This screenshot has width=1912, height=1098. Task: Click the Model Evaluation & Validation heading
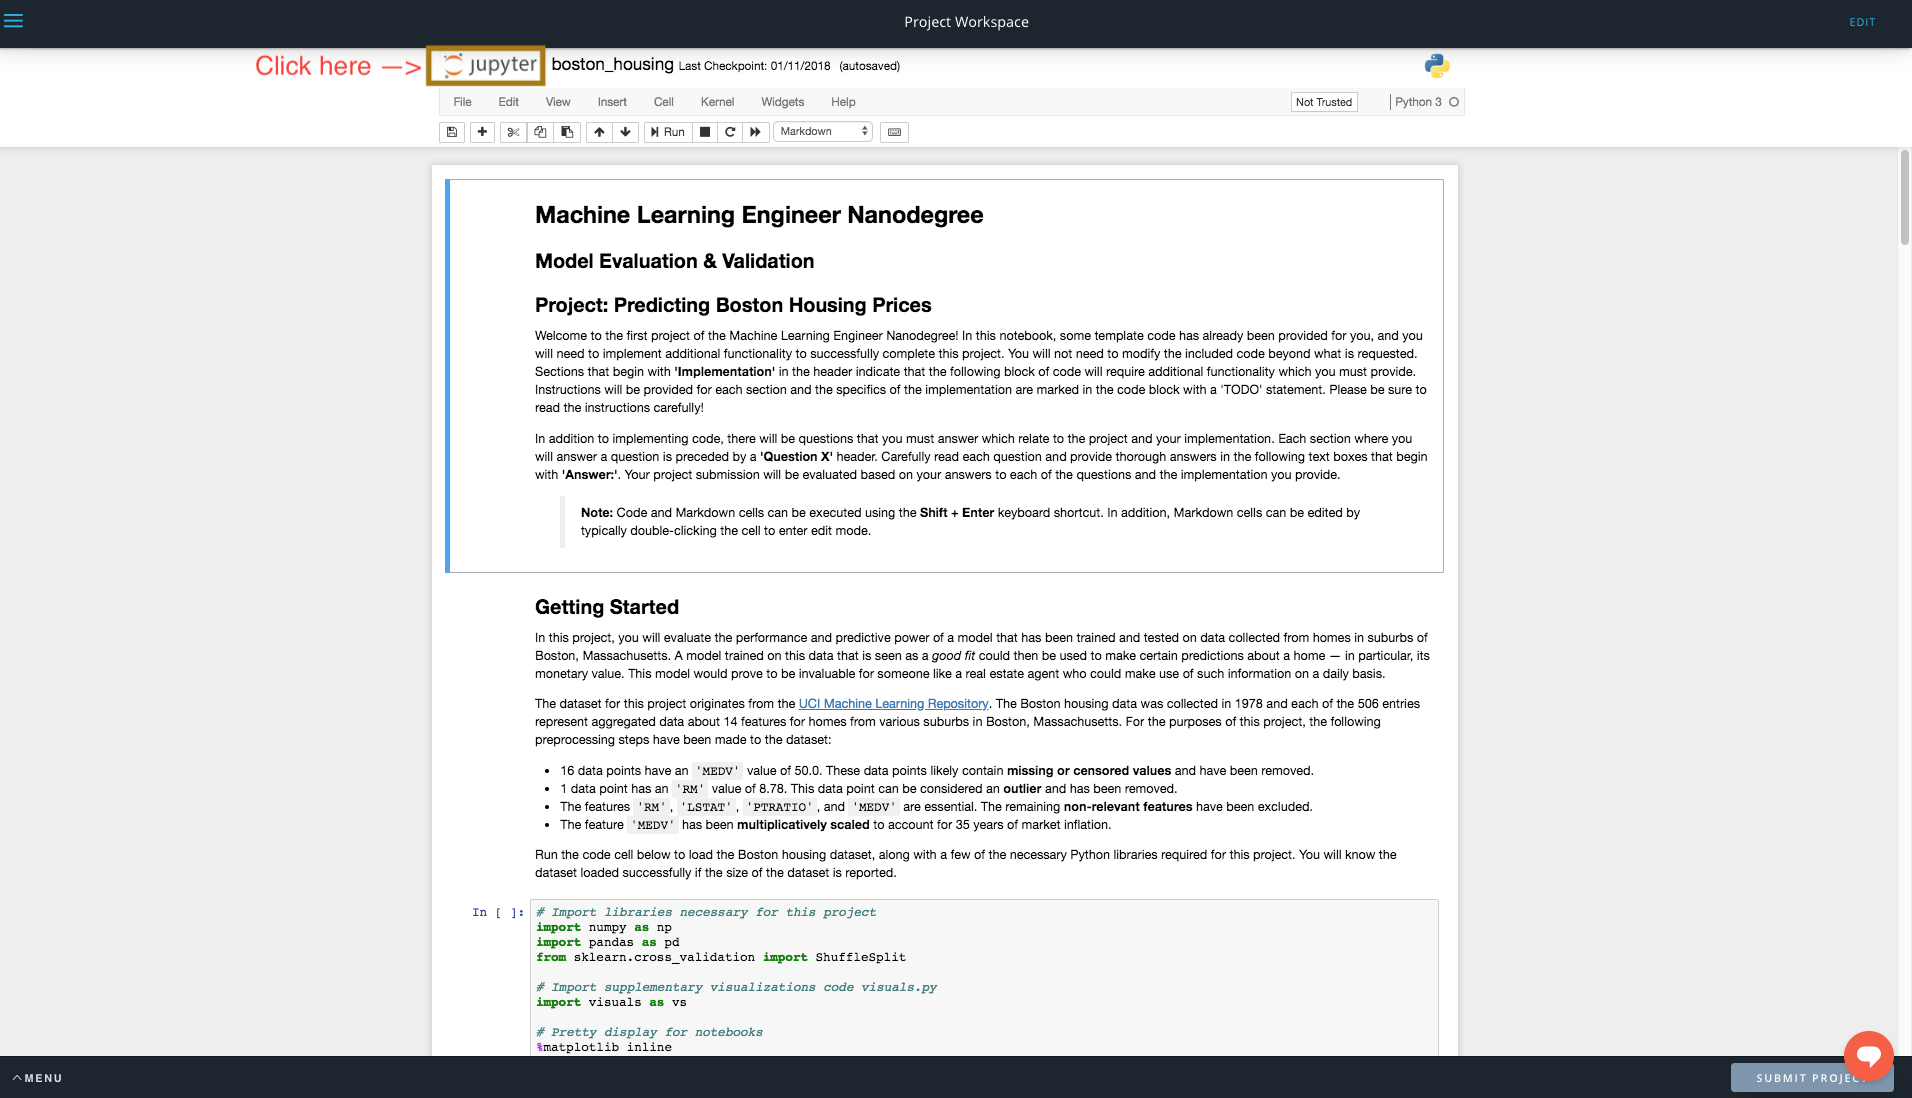[x=674, y=261]
